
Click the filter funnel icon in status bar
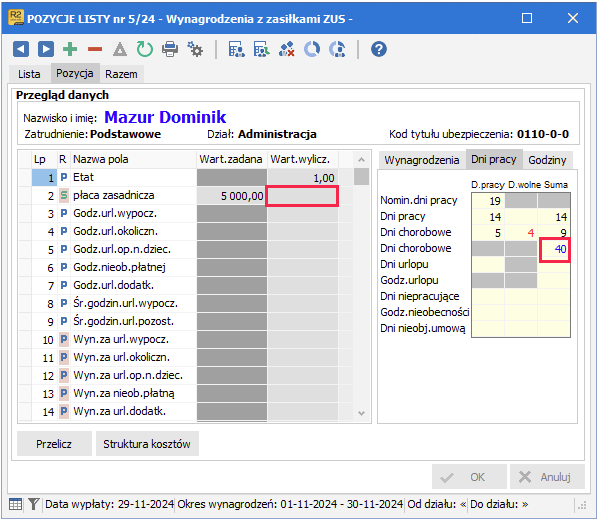[34, 504]
